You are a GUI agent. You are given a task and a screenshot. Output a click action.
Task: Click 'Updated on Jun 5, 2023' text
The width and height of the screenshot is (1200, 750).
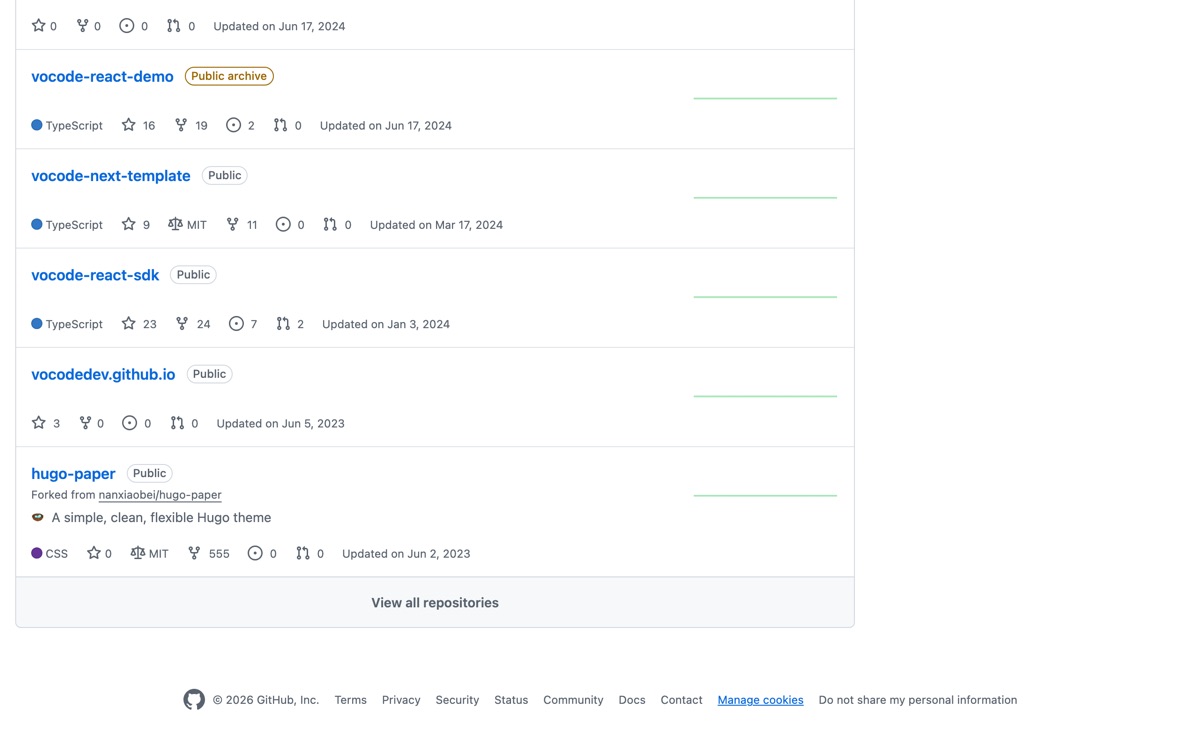pos(280,423)
